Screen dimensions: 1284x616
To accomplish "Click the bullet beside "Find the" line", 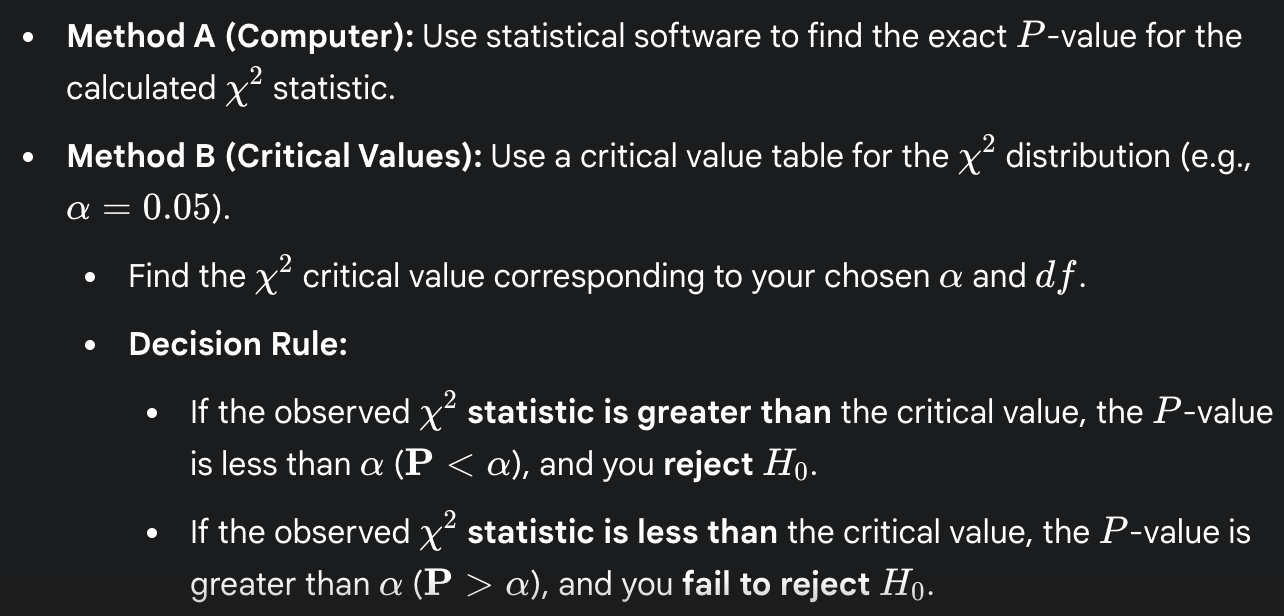I will [94, 278].
